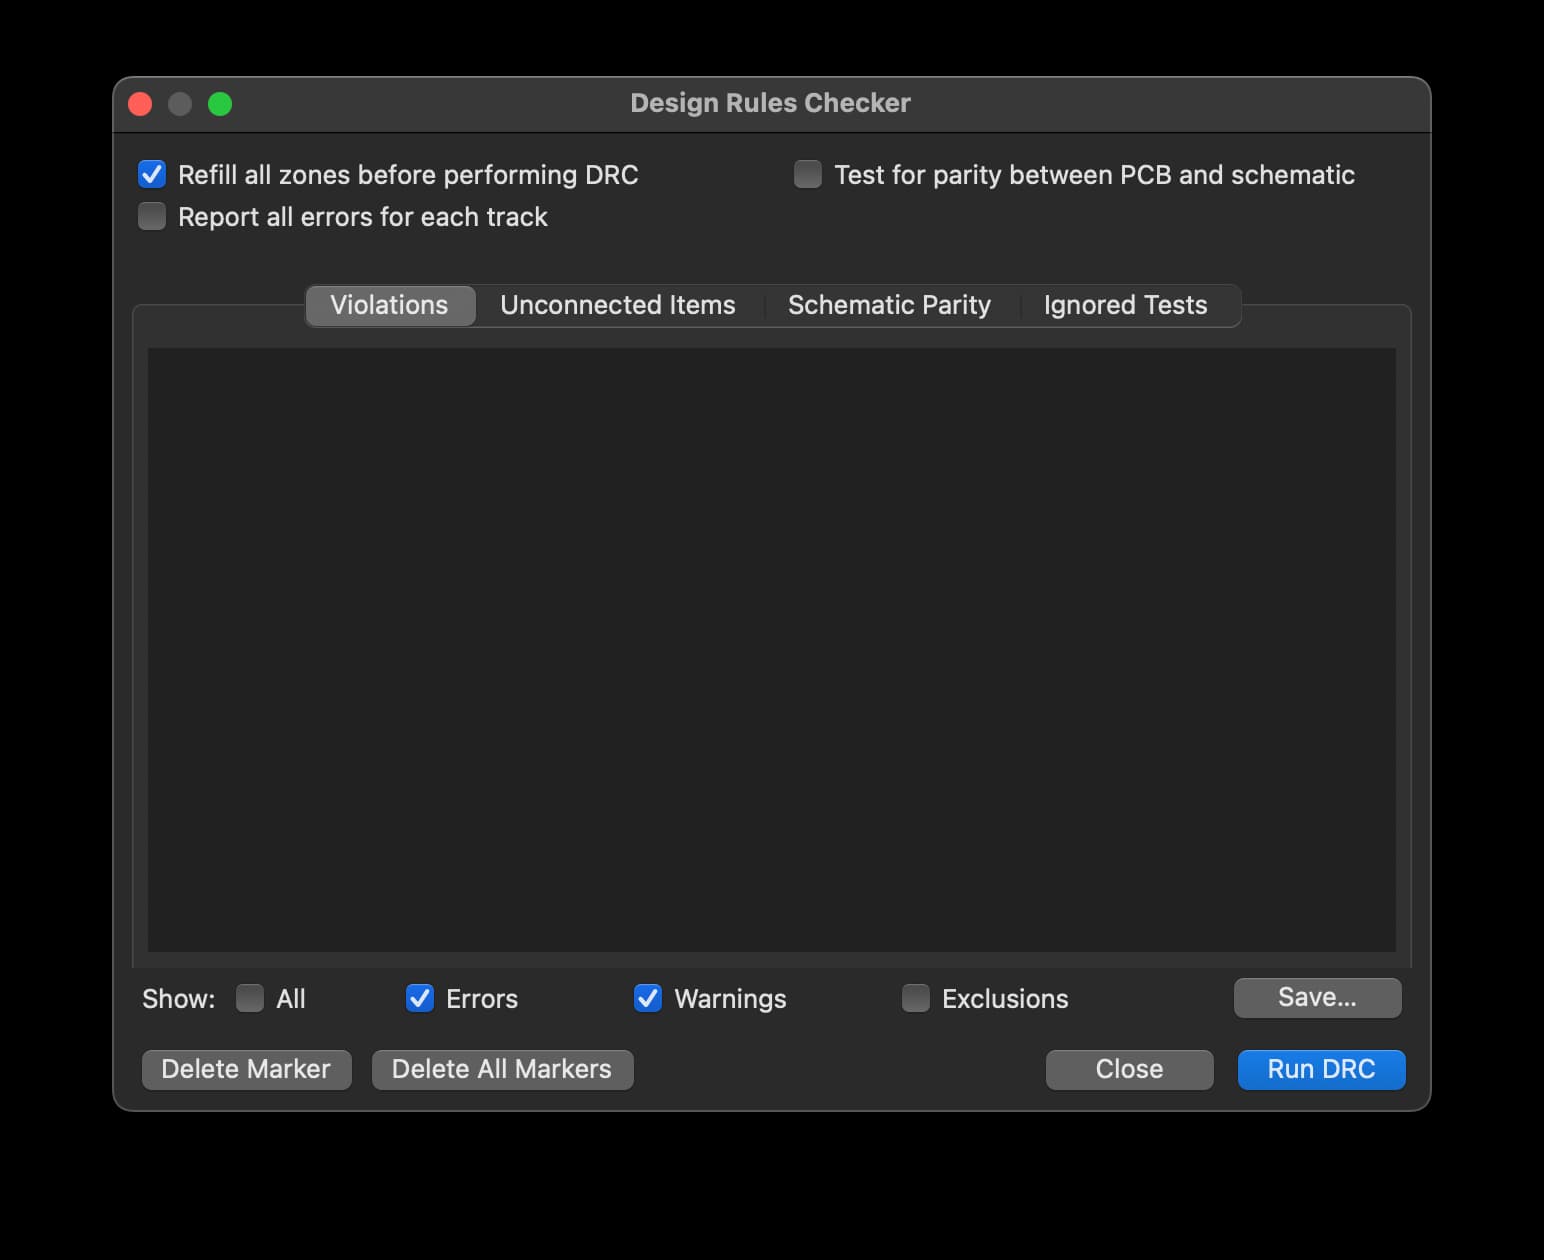Image resolution: width=1544 pixels, height=1260 pixels.
Task: Click the green zoom window icon
Action: tap(220, 104)
